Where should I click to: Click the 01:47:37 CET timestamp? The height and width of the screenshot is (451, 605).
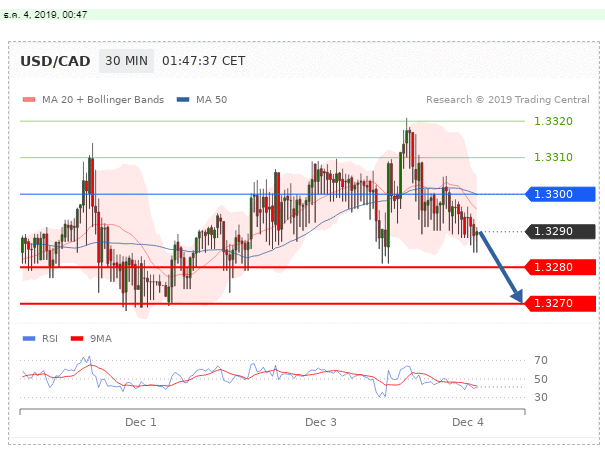click(203, 61)
